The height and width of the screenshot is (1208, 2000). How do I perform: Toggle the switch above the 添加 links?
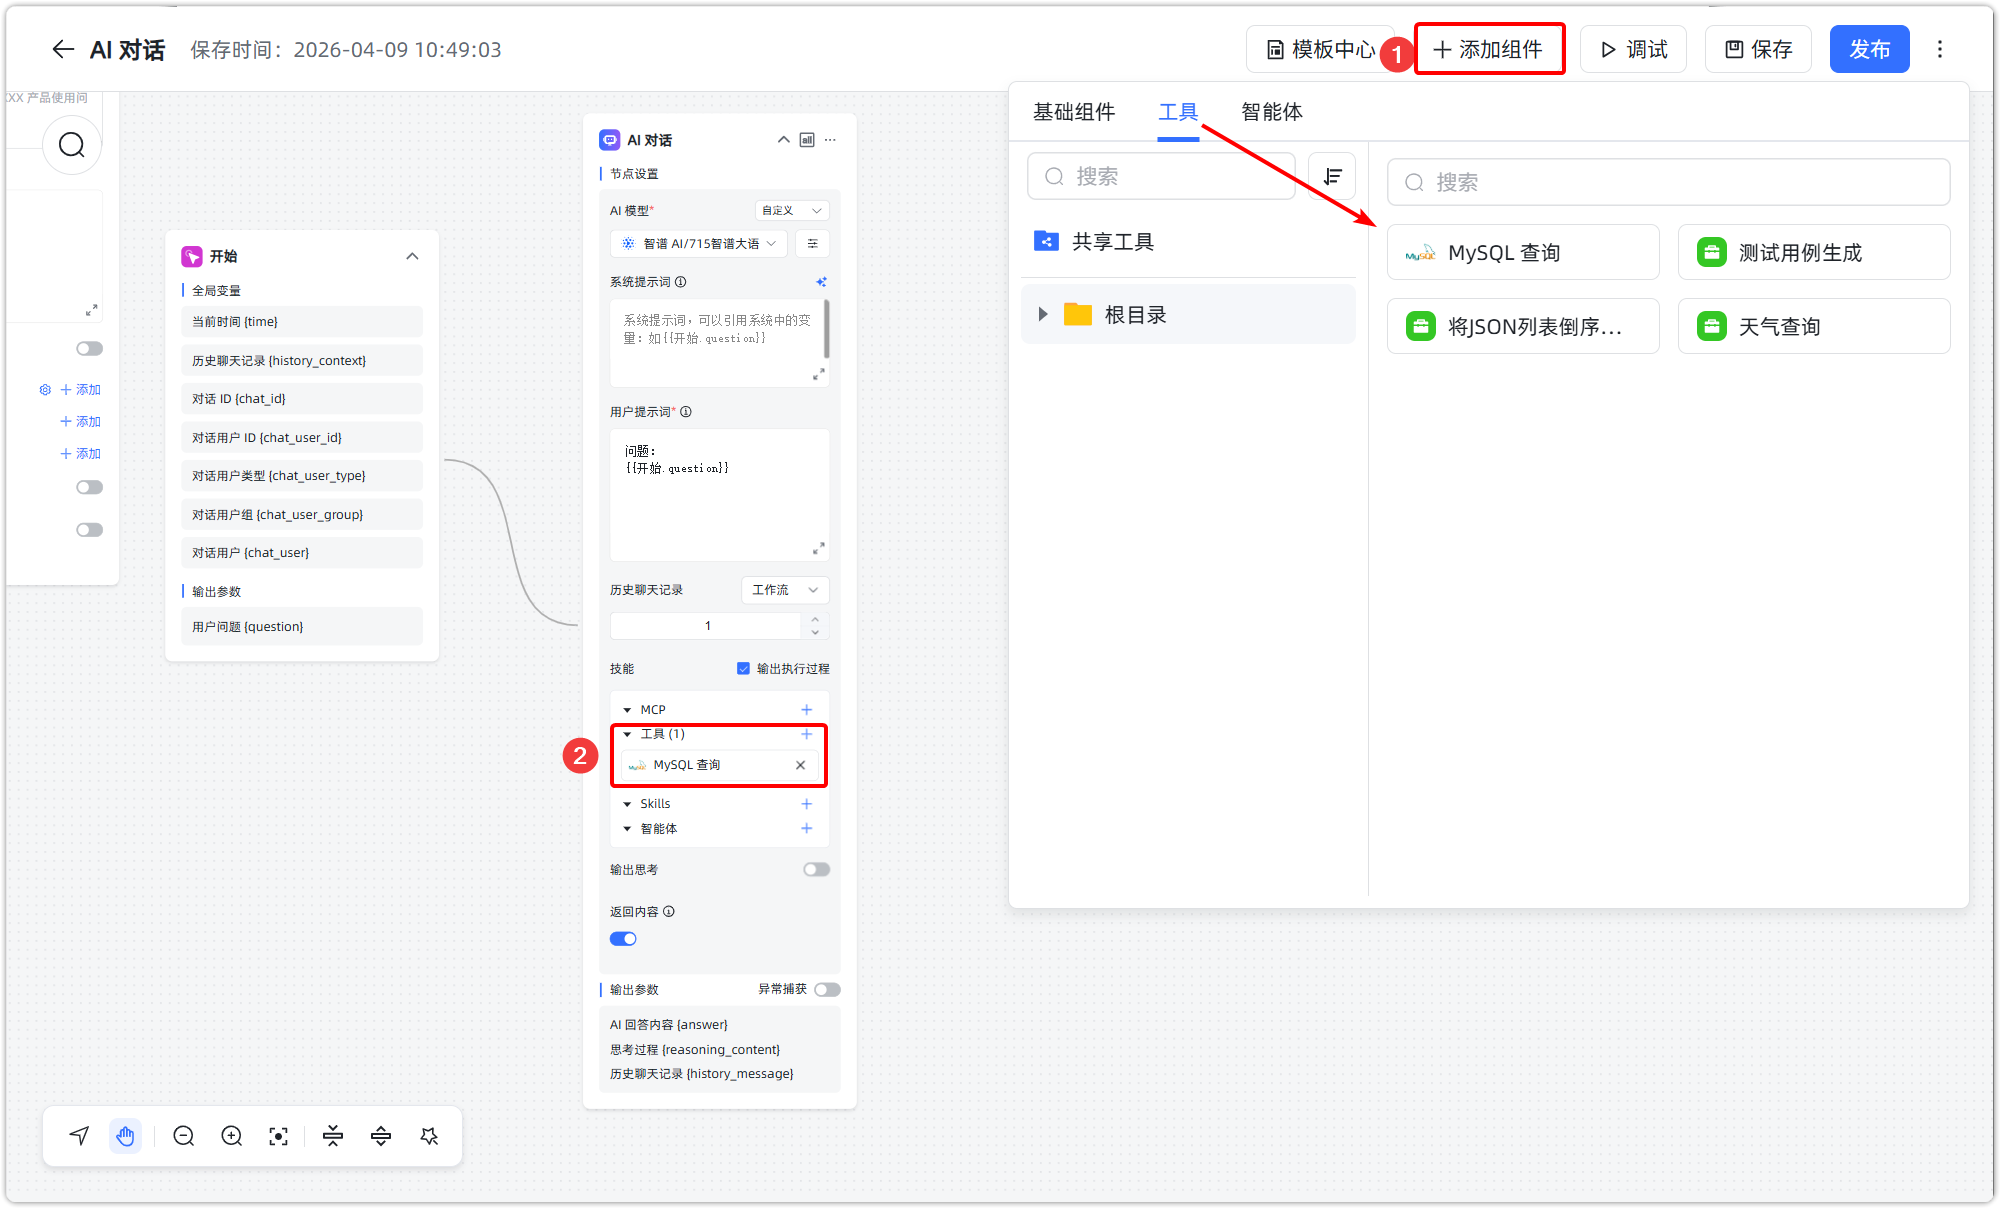89,349
